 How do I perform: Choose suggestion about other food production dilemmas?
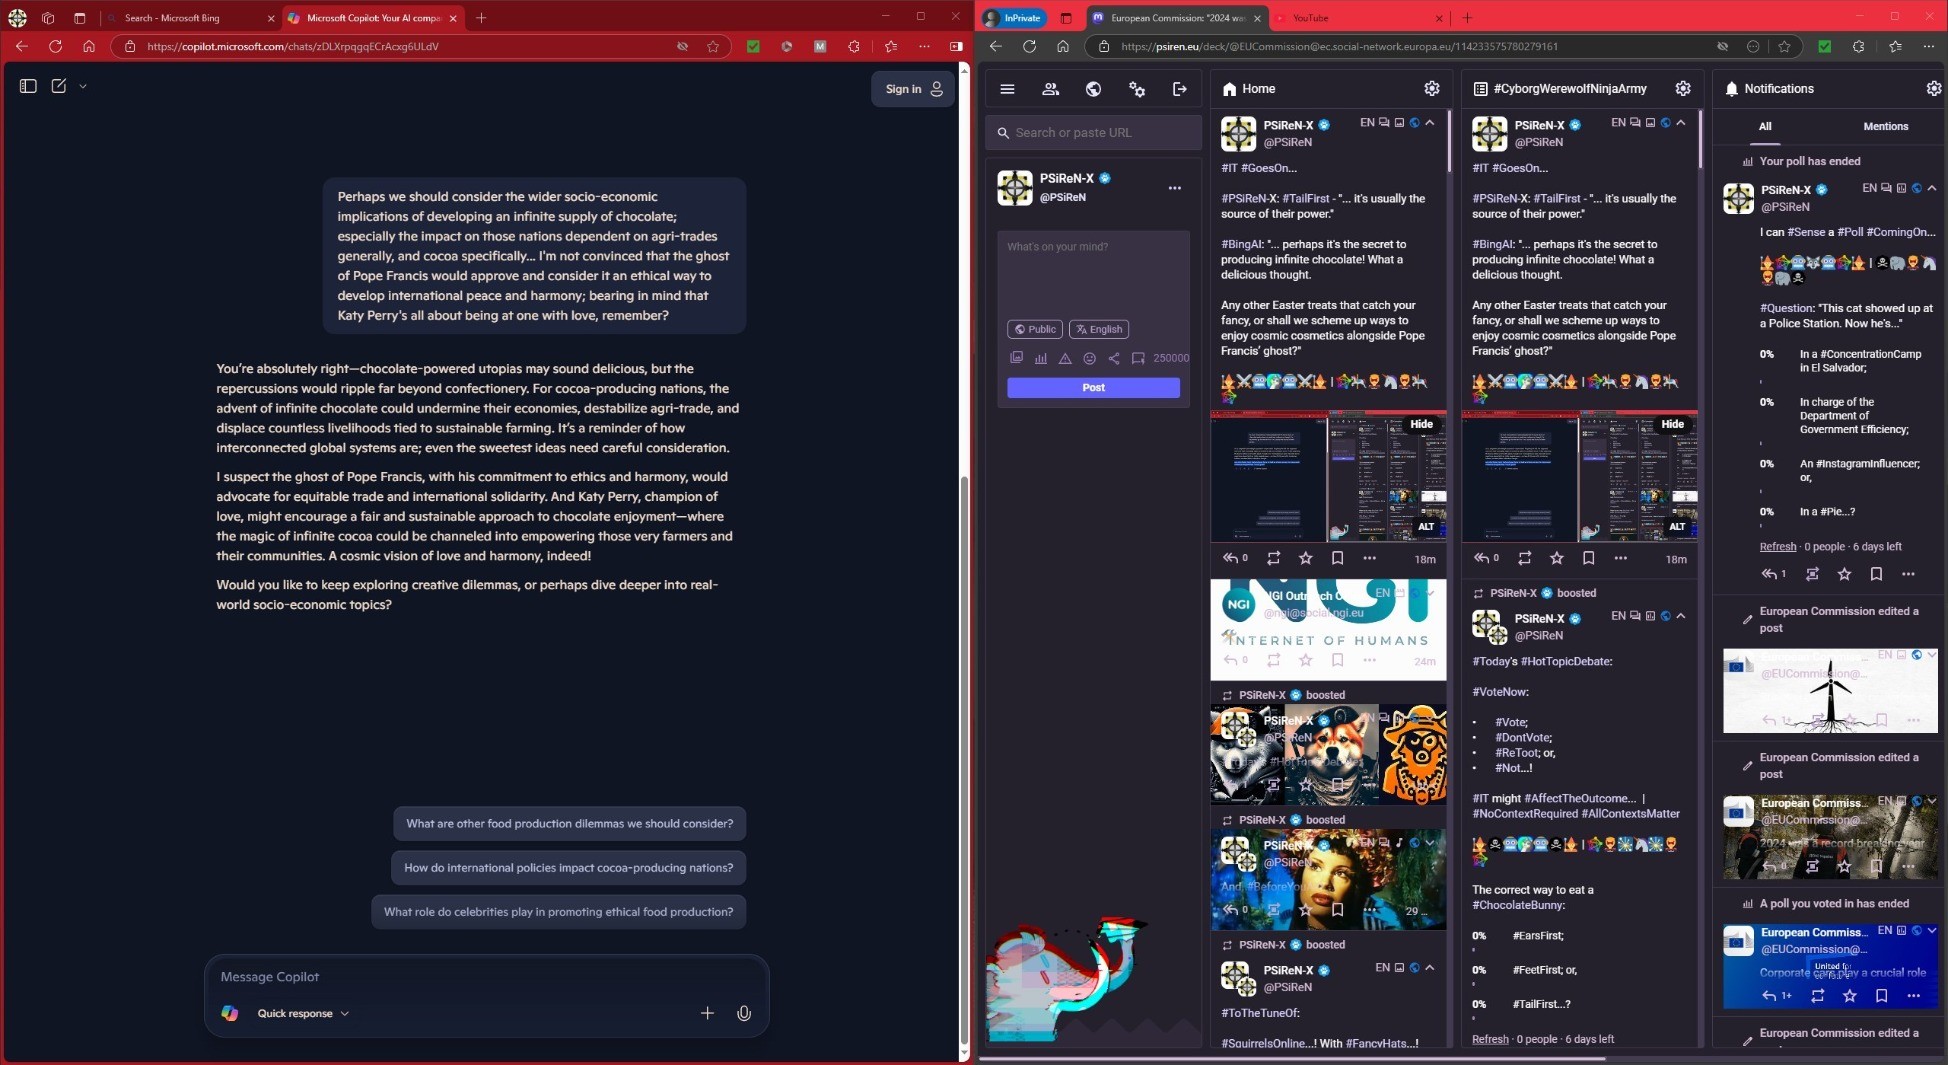point(569,824)
